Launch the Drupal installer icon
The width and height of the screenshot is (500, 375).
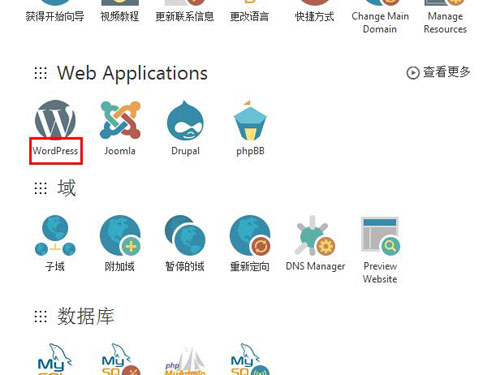(x=185, y=120)
